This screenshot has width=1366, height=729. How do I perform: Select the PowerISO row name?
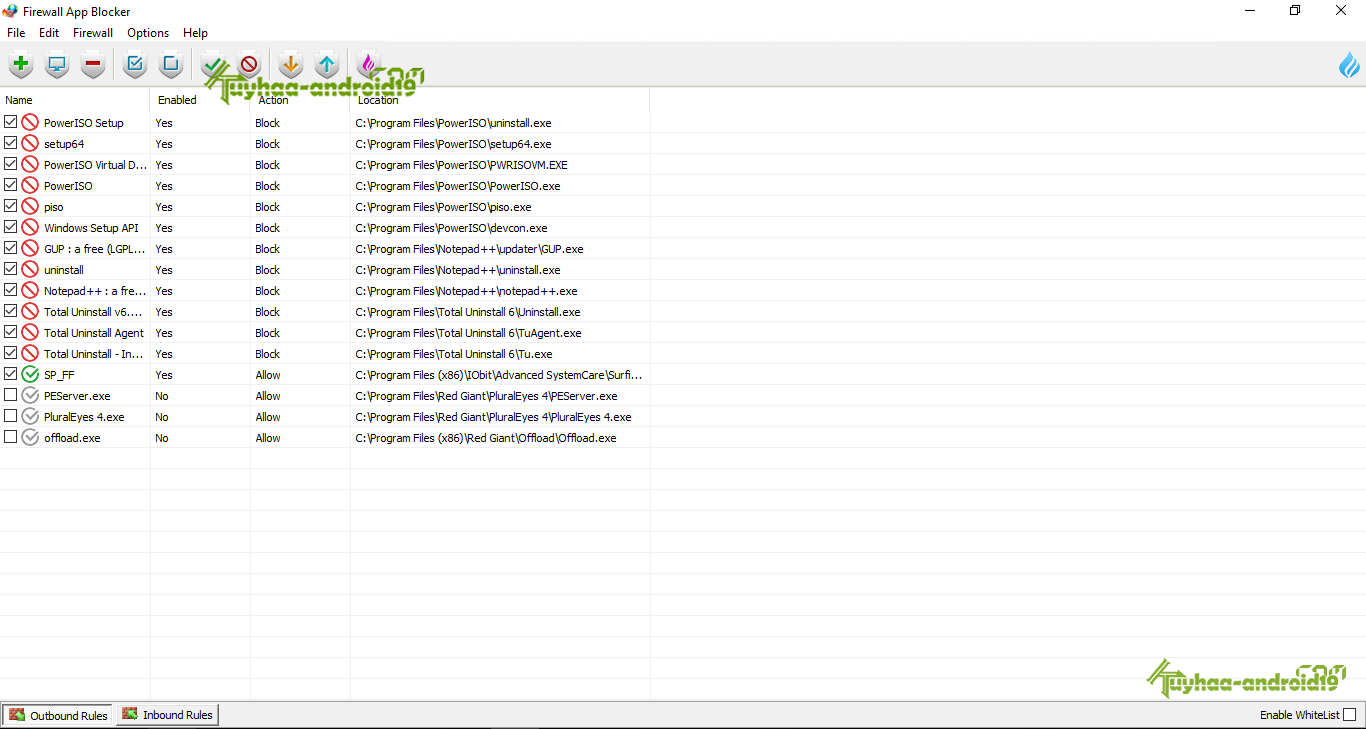click(68, 186)
